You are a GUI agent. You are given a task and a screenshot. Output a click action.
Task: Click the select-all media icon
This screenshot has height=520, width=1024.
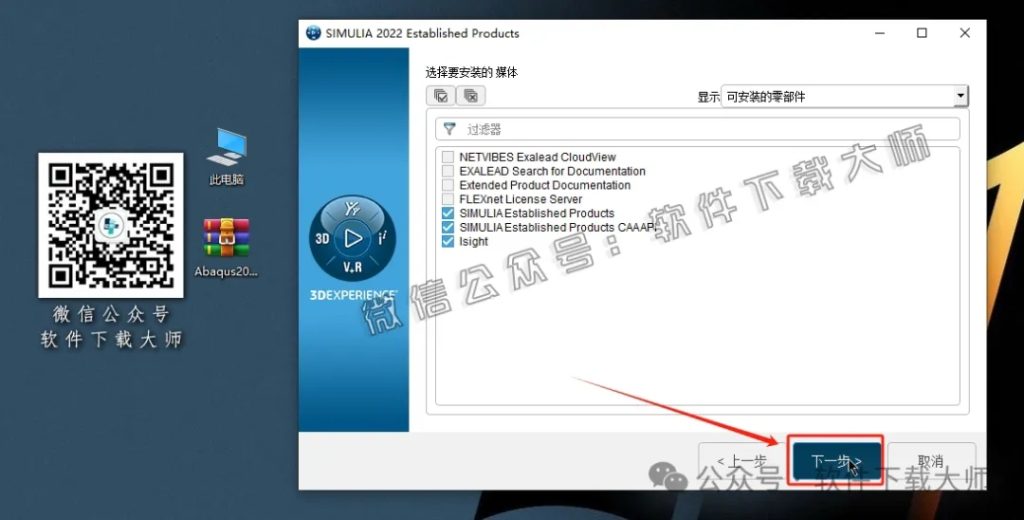(441, 96)
